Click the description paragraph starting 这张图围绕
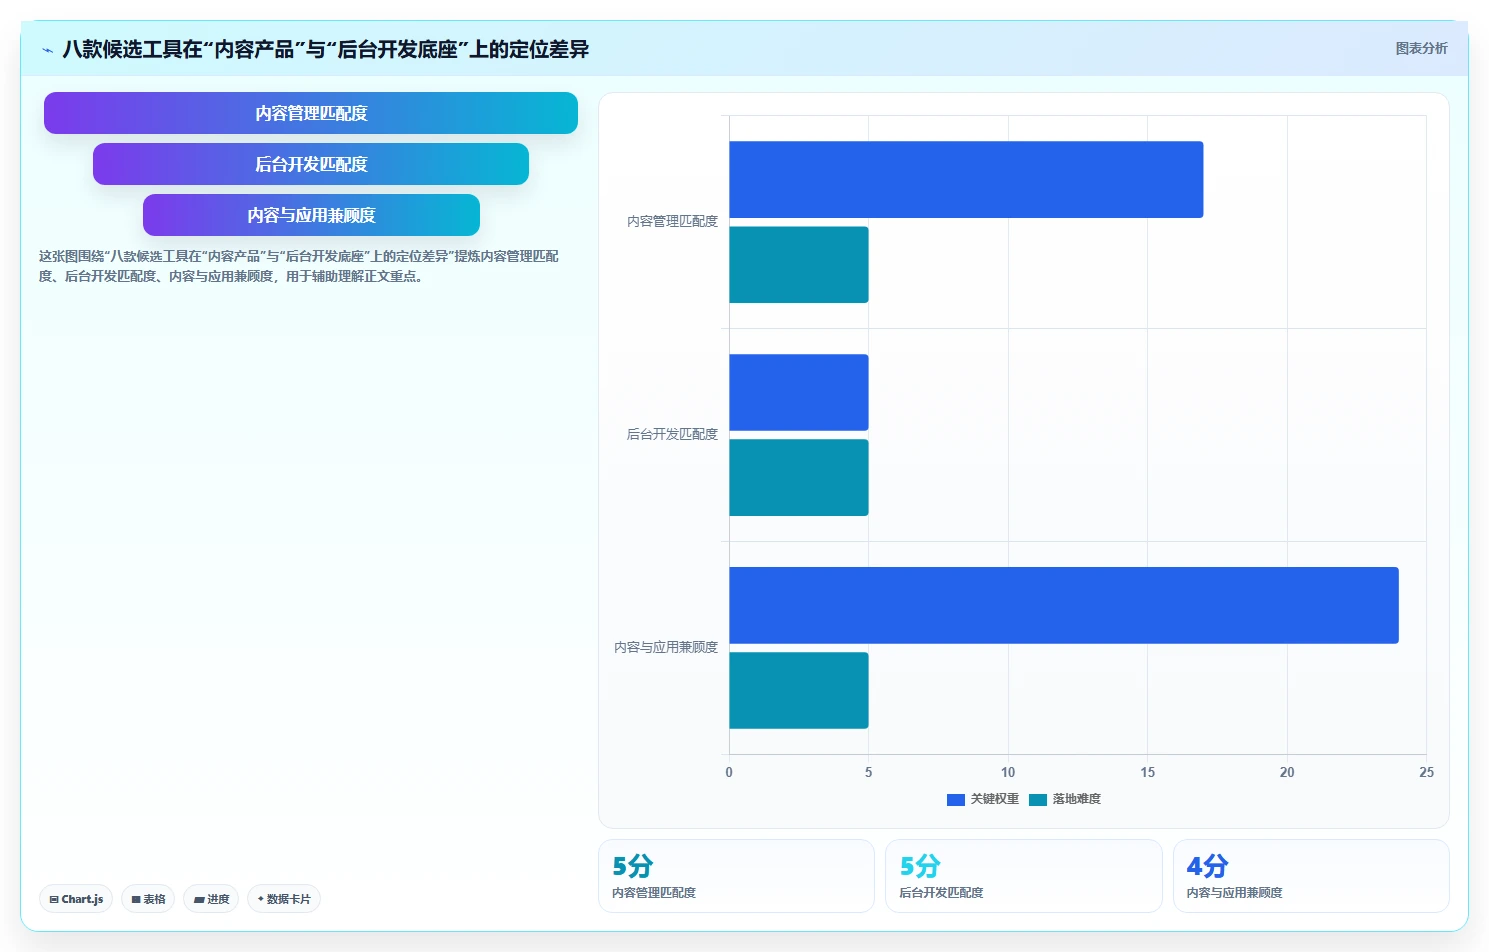The image size is (1489, 952). [299, 266]
